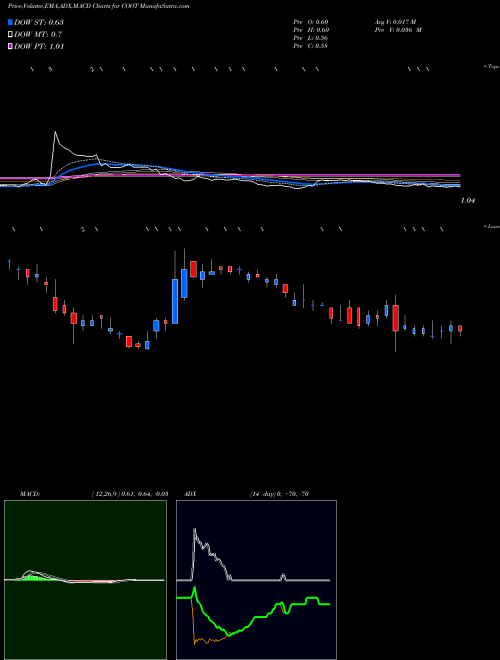Viewport: 500px width, 660px height.
Task: Click the white ADX line peak
Action: 194,530
